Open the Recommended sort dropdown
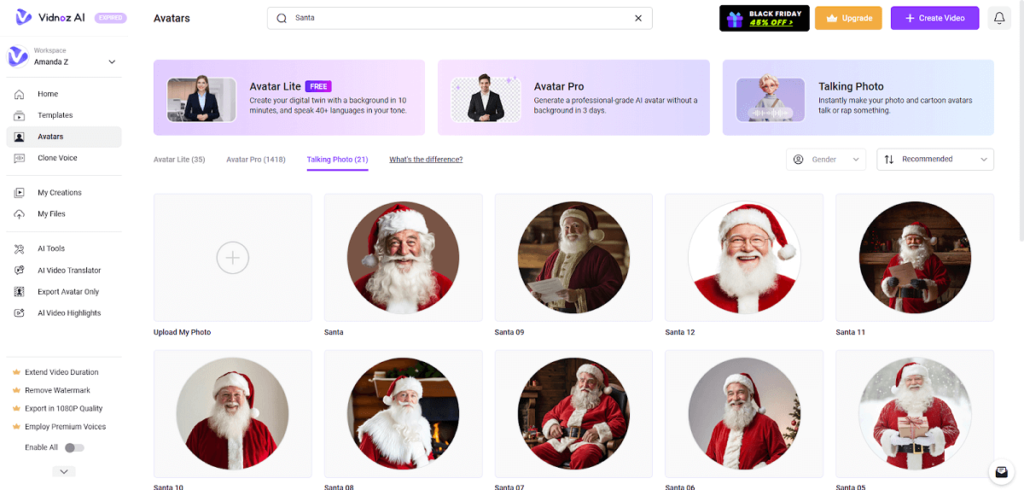Viewport: 1024px width, 490px height. (x=935, y=159)
